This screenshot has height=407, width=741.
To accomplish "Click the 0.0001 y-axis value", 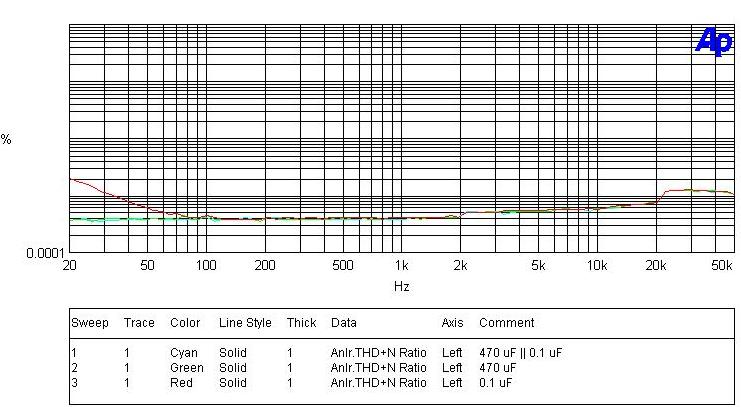I will point(44,254).
